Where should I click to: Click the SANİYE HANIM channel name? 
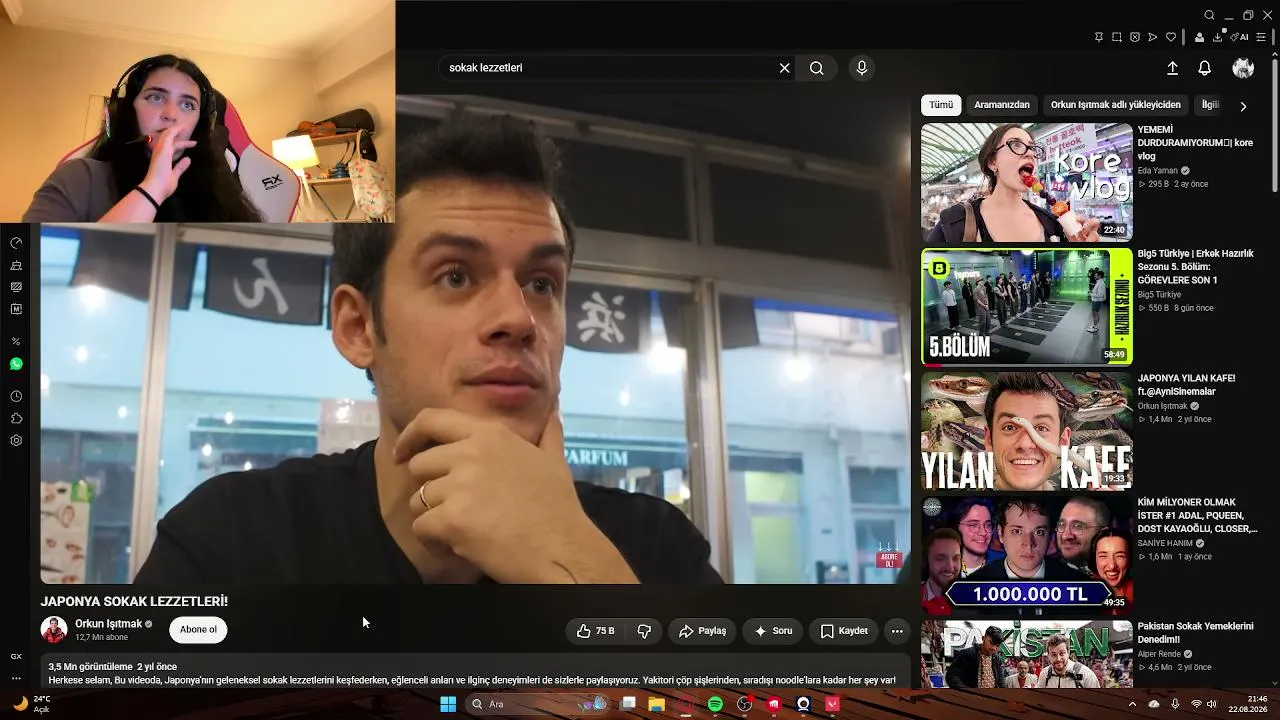tap(1165, 543)
